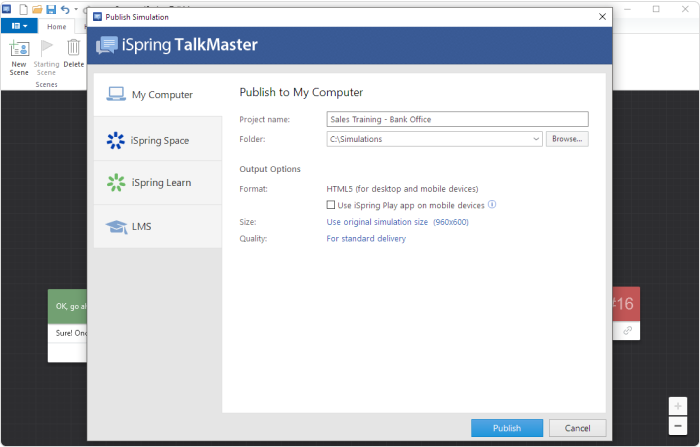Viewport: 700px width, 447px height.
Task: Click New Scene in the ribbon
Action: point(19,58)
